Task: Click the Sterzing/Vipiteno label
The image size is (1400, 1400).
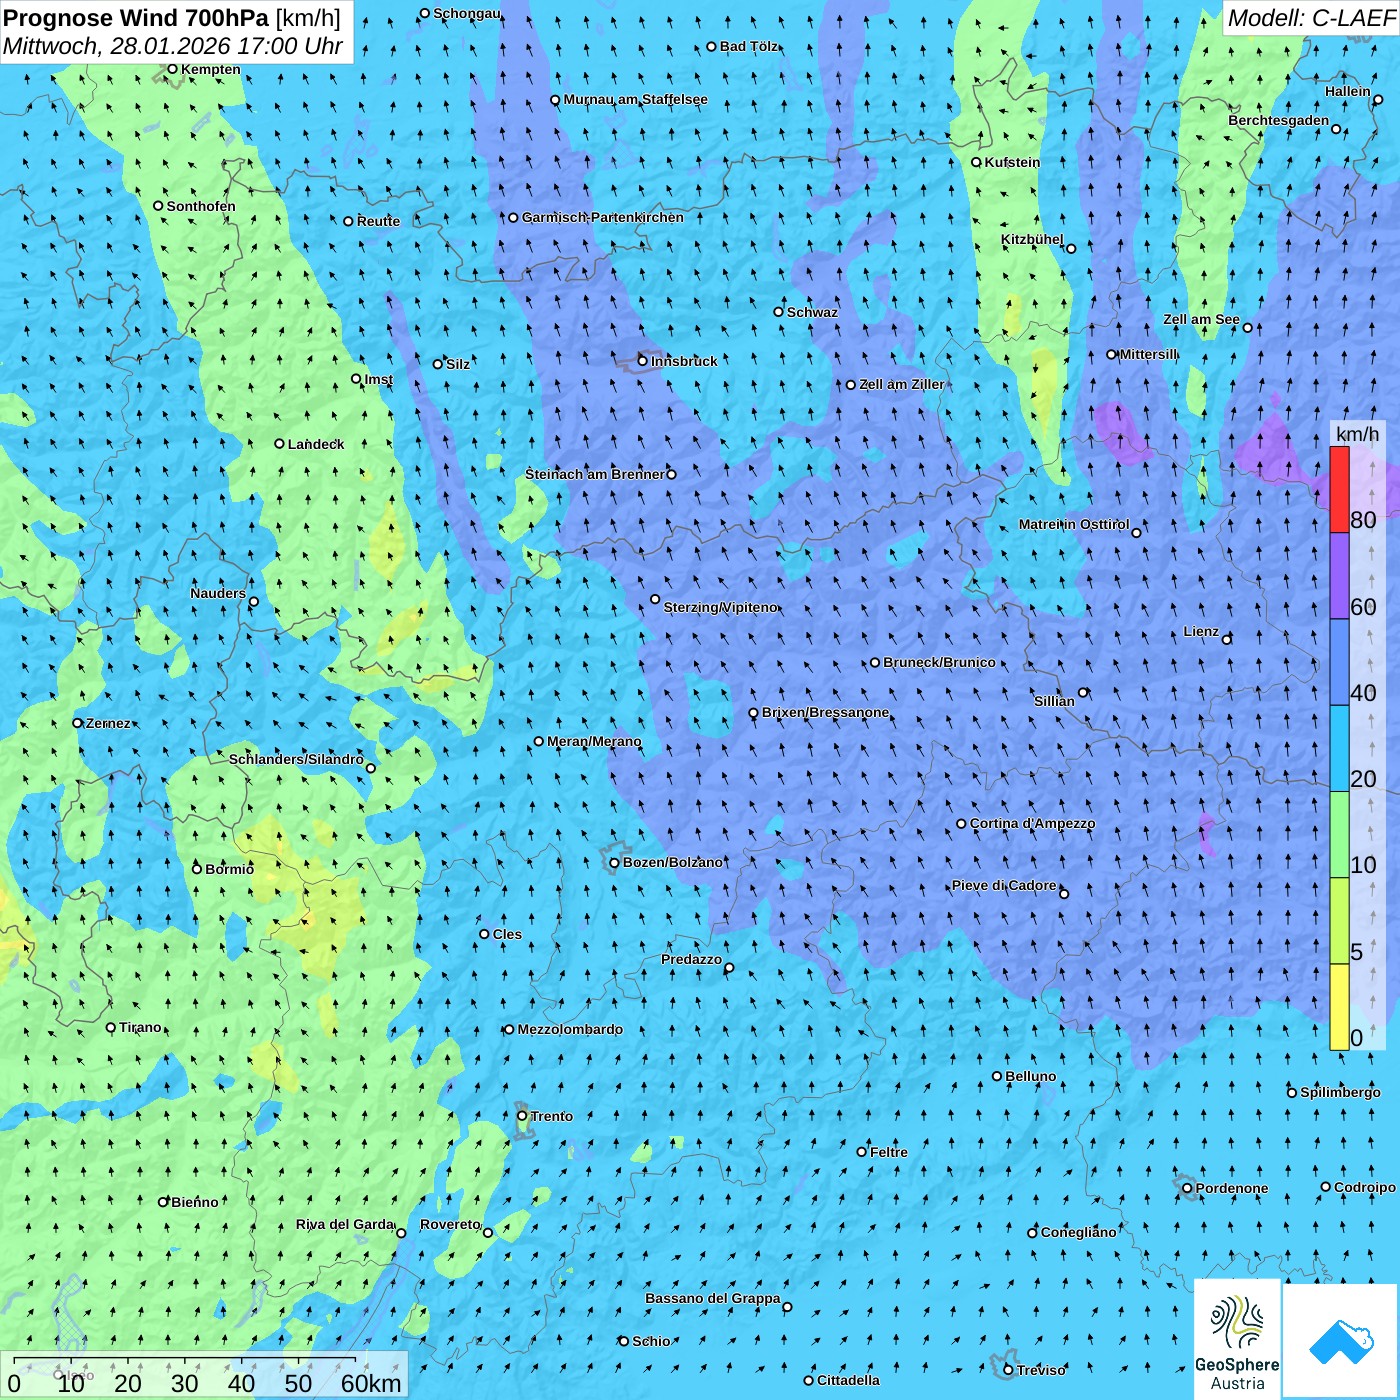Action: click(720, 607)
